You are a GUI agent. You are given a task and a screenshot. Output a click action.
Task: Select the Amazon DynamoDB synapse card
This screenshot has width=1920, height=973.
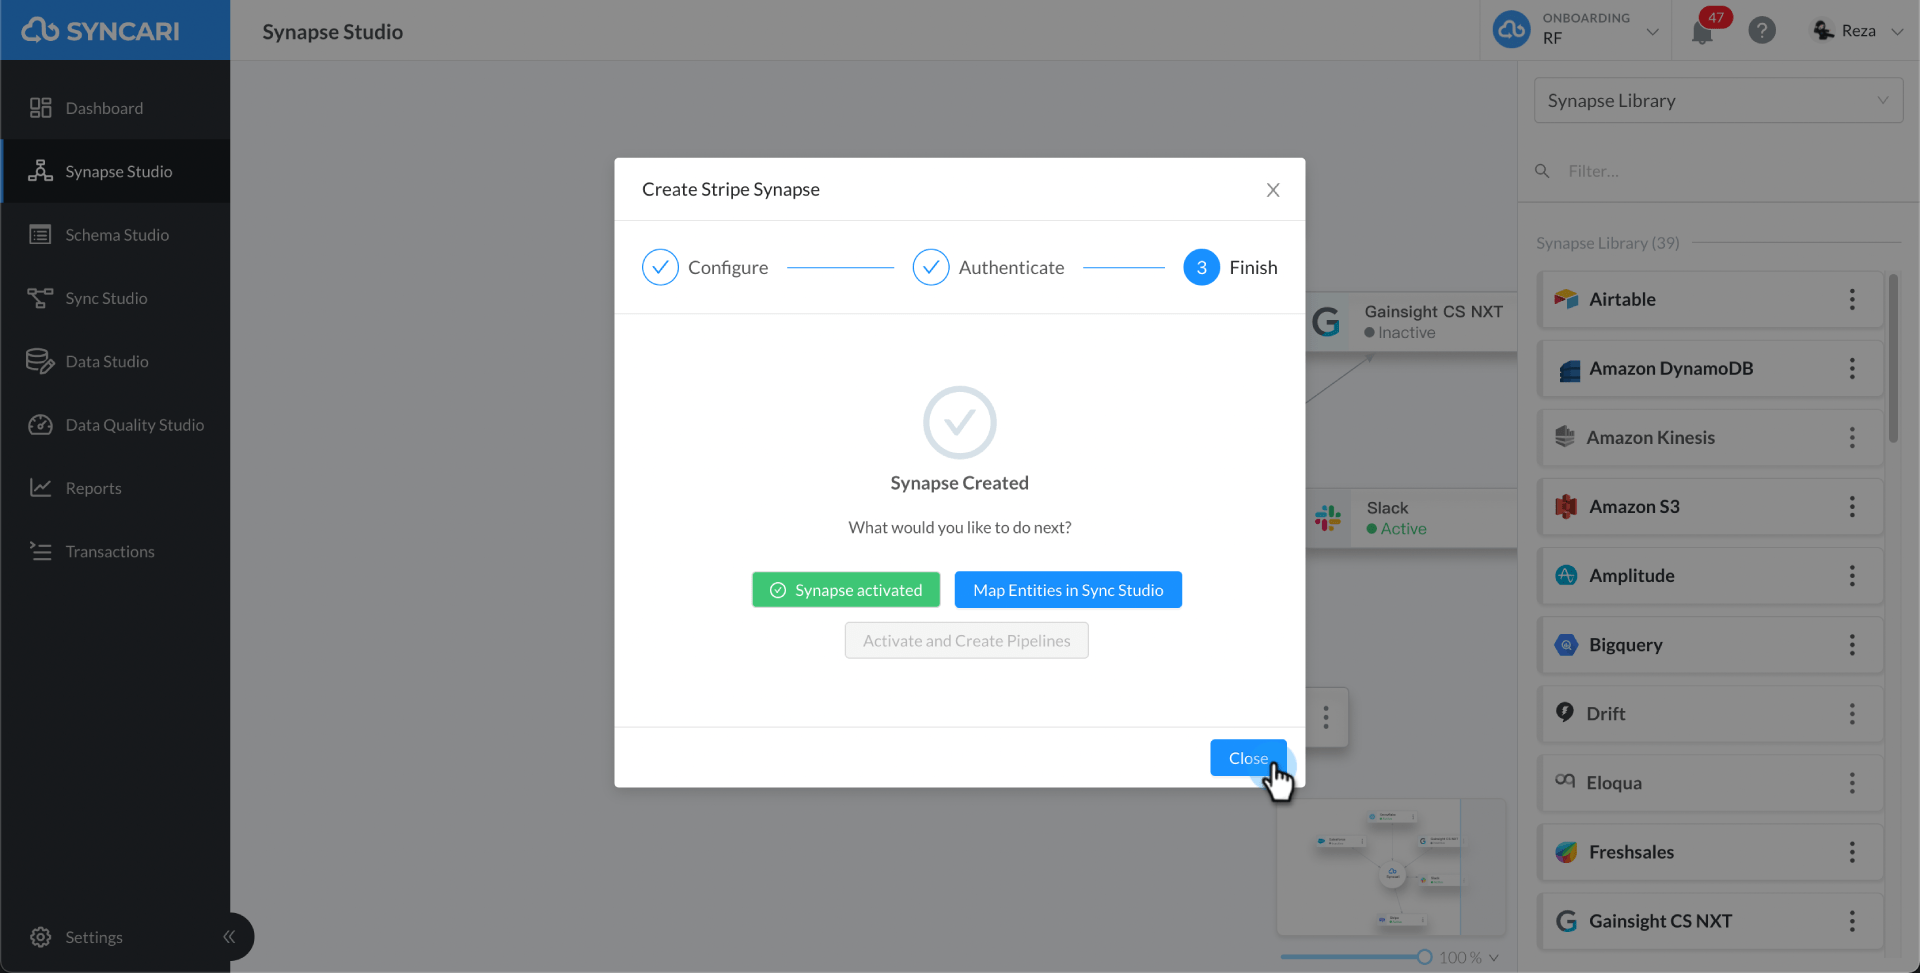coord(1710,368)
